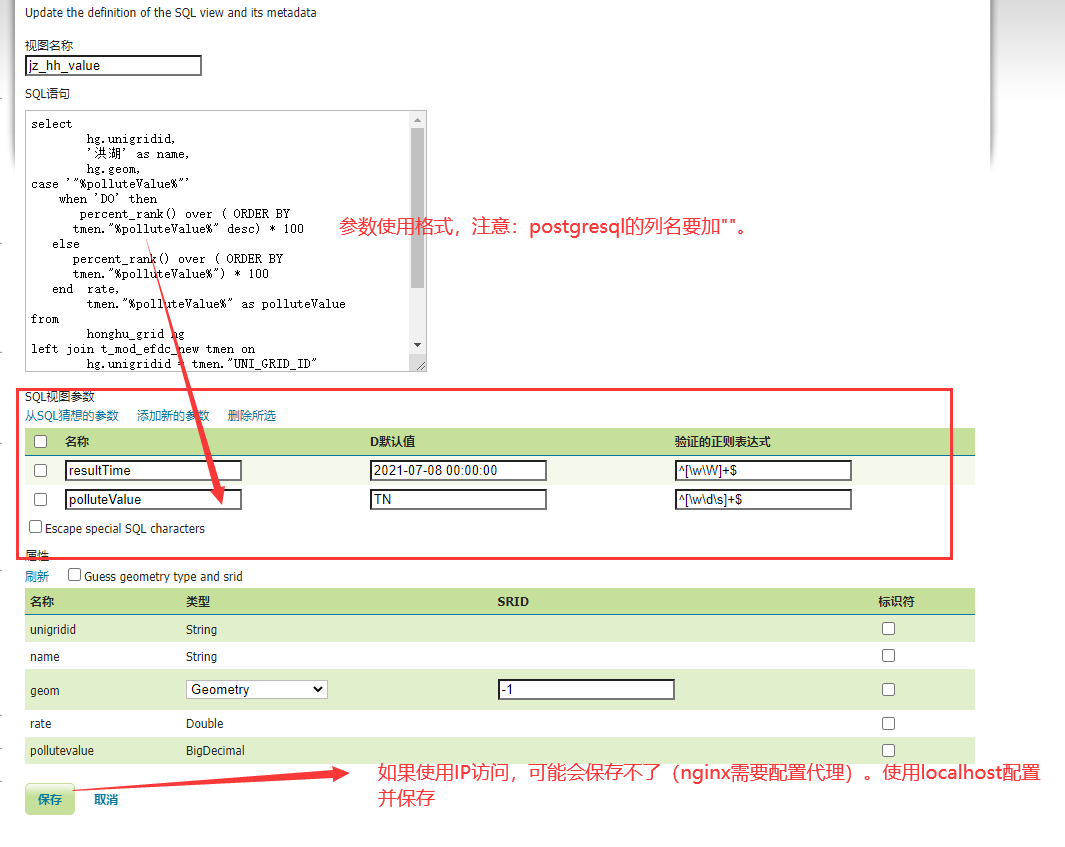Check the resultTime parameter row checkbox

[x=41, y=471]
